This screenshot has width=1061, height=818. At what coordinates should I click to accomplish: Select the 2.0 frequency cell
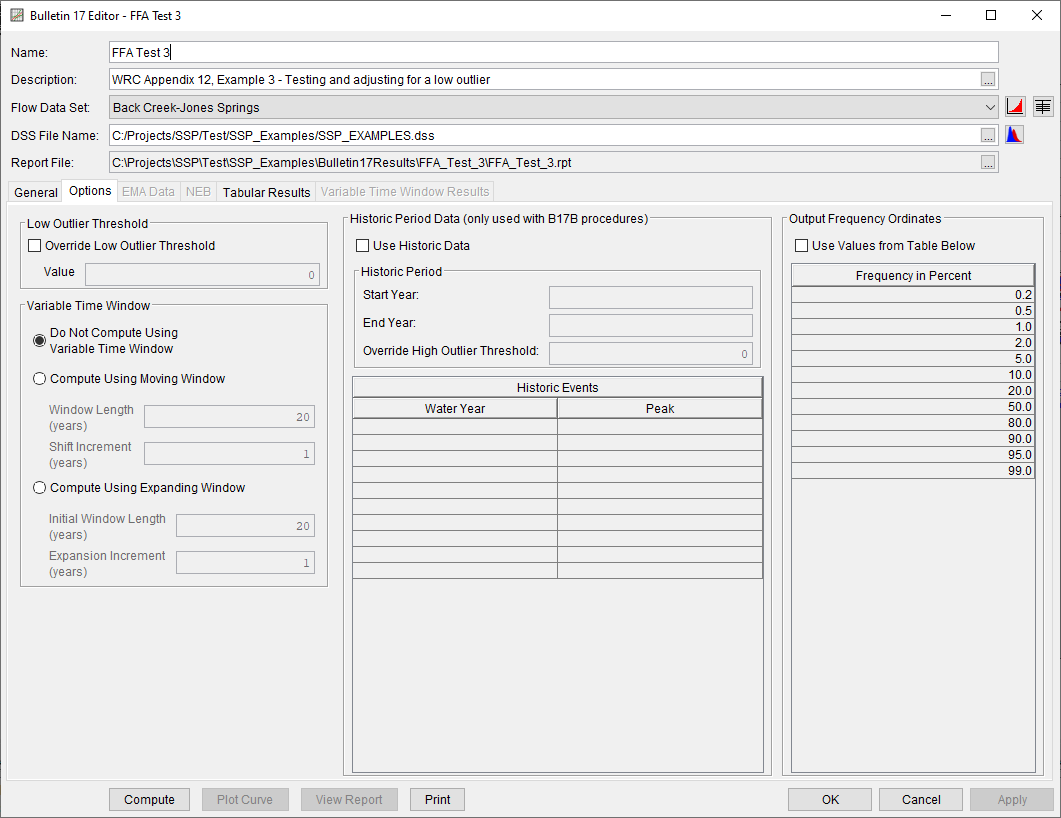point(913,343)
